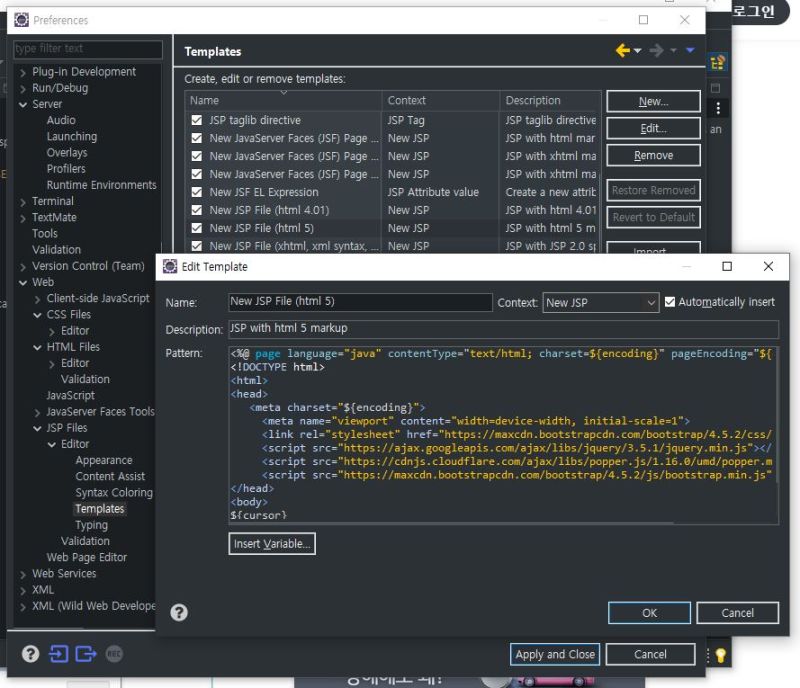Select JavaScript under Web node
Image resolution: width=800 pixels, height=688 pixels.
70,395
